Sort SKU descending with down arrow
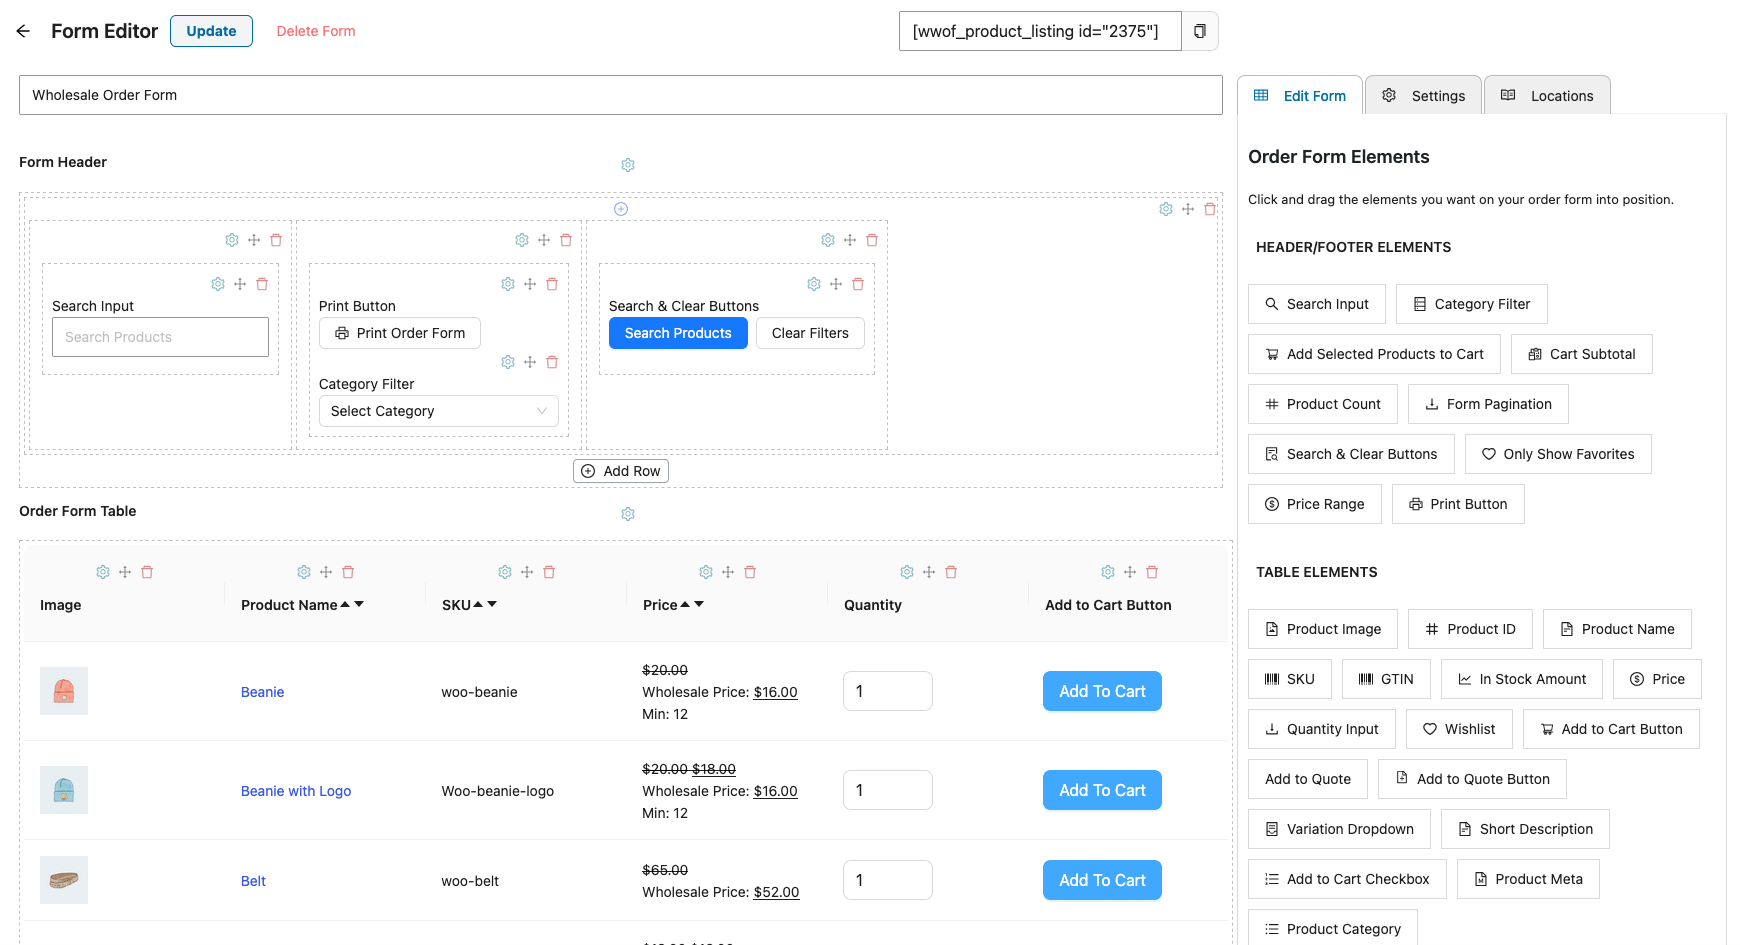The image size is (1740, 945). coord(492,604)
